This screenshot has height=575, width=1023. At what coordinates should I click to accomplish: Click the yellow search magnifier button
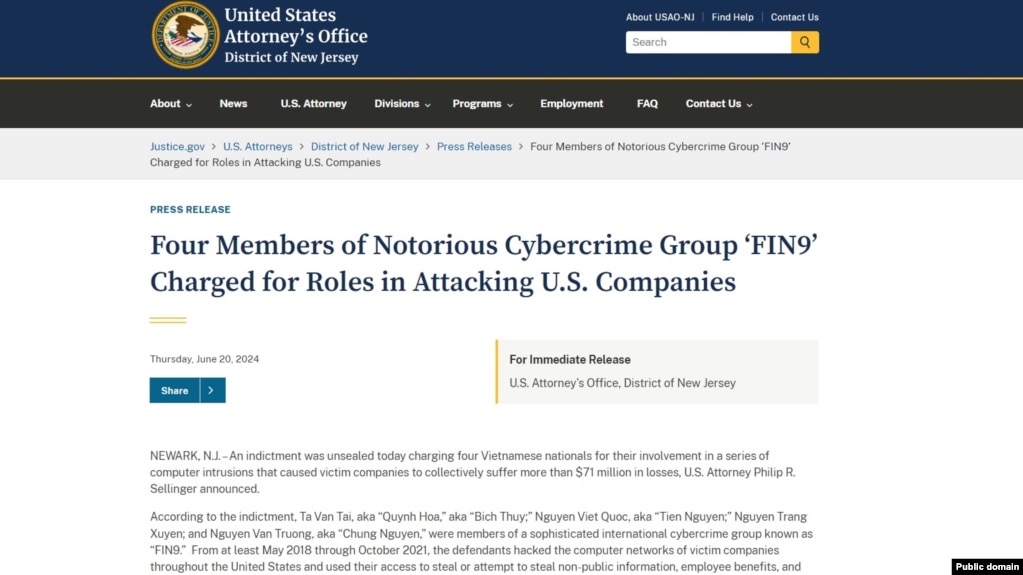click(804, 42)
